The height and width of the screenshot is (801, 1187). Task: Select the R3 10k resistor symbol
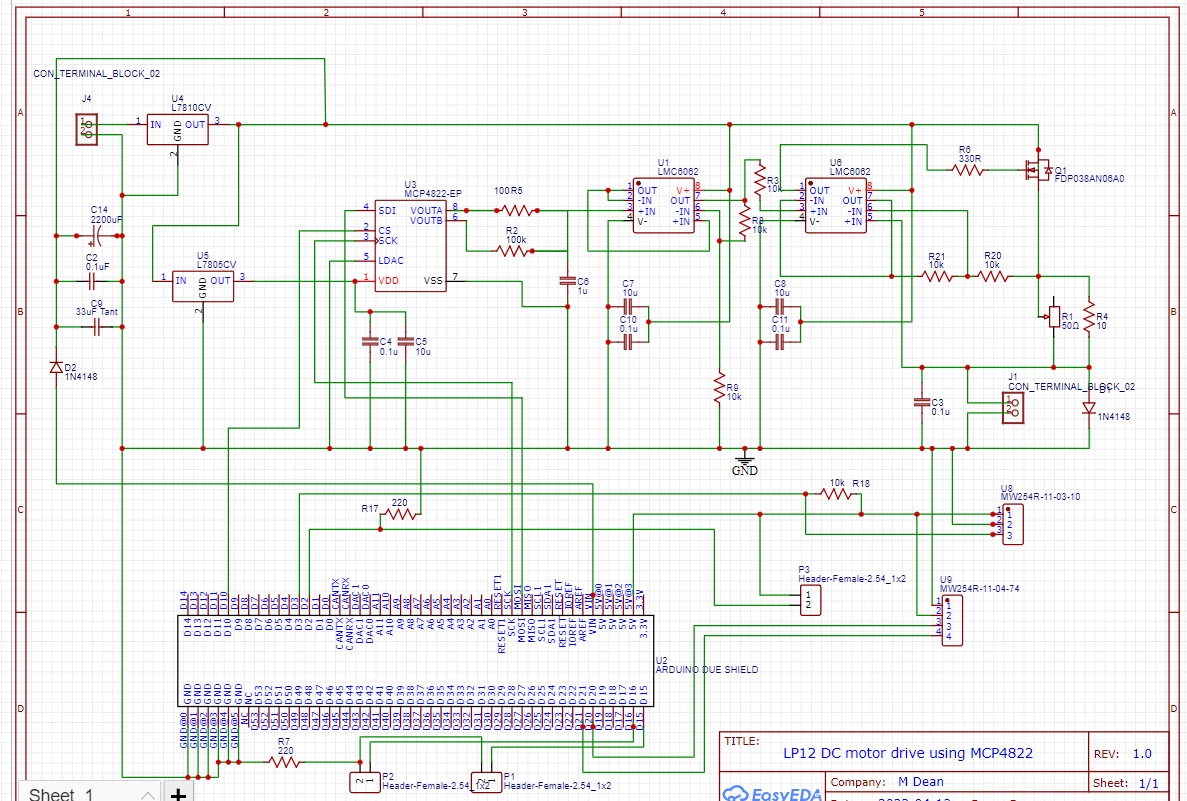(760, 180)
